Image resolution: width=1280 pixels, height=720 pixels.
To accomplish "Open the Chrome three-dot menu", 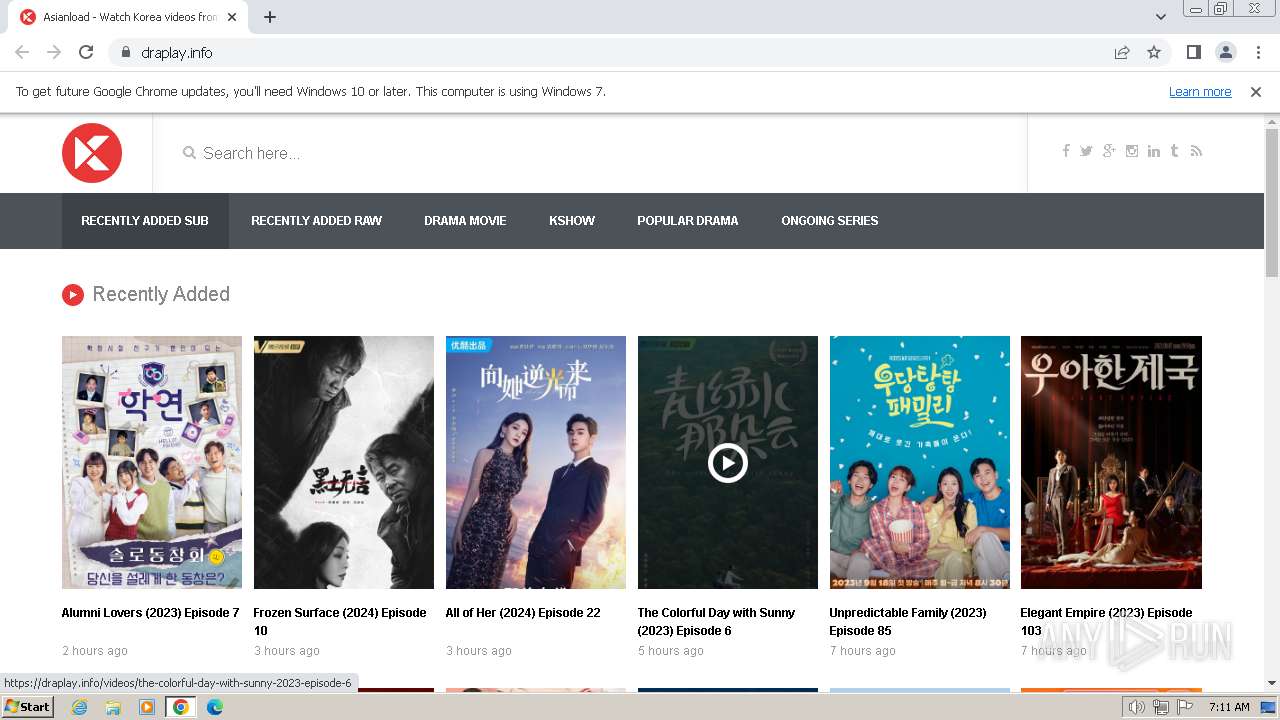I will [1258, 52].
